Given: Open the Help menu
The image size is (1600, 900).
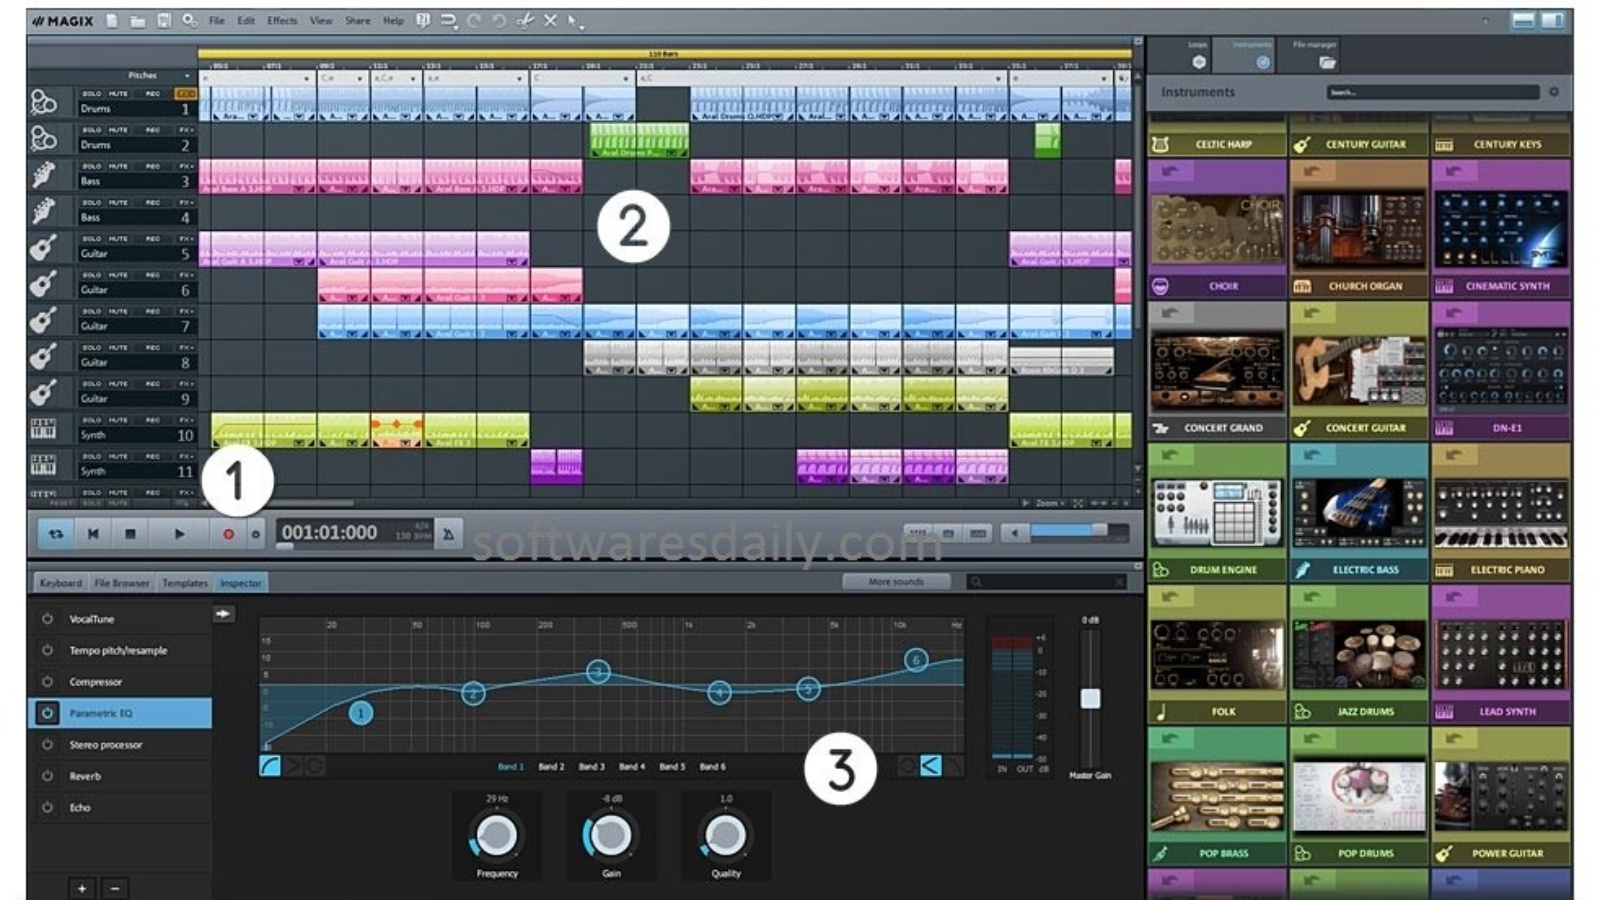Looking at the screenshot, I should (394, 20).
